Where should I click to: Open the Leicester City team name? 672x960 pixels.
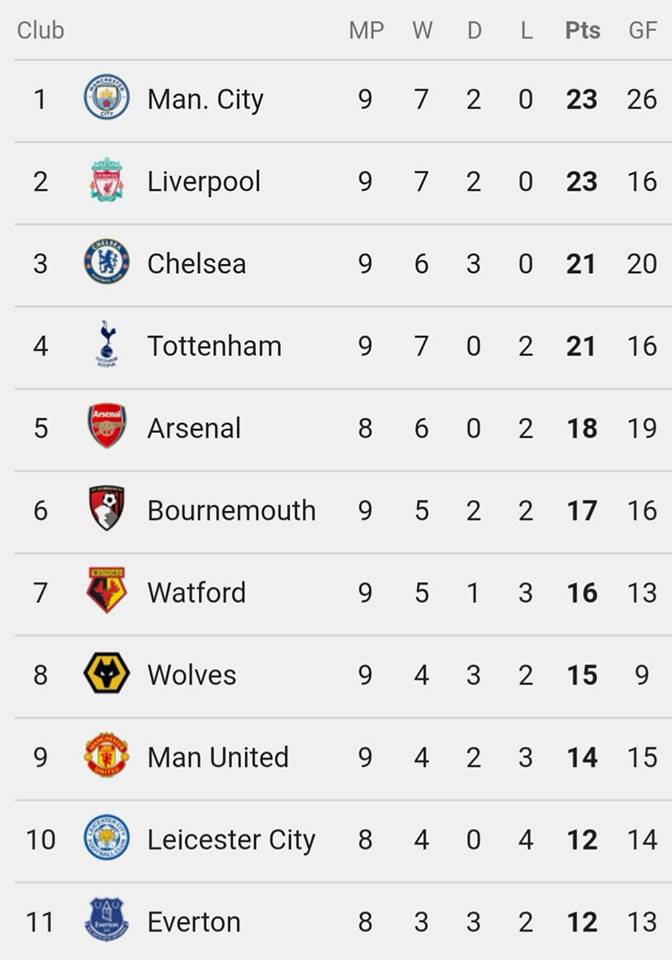[x=231, y=840]
